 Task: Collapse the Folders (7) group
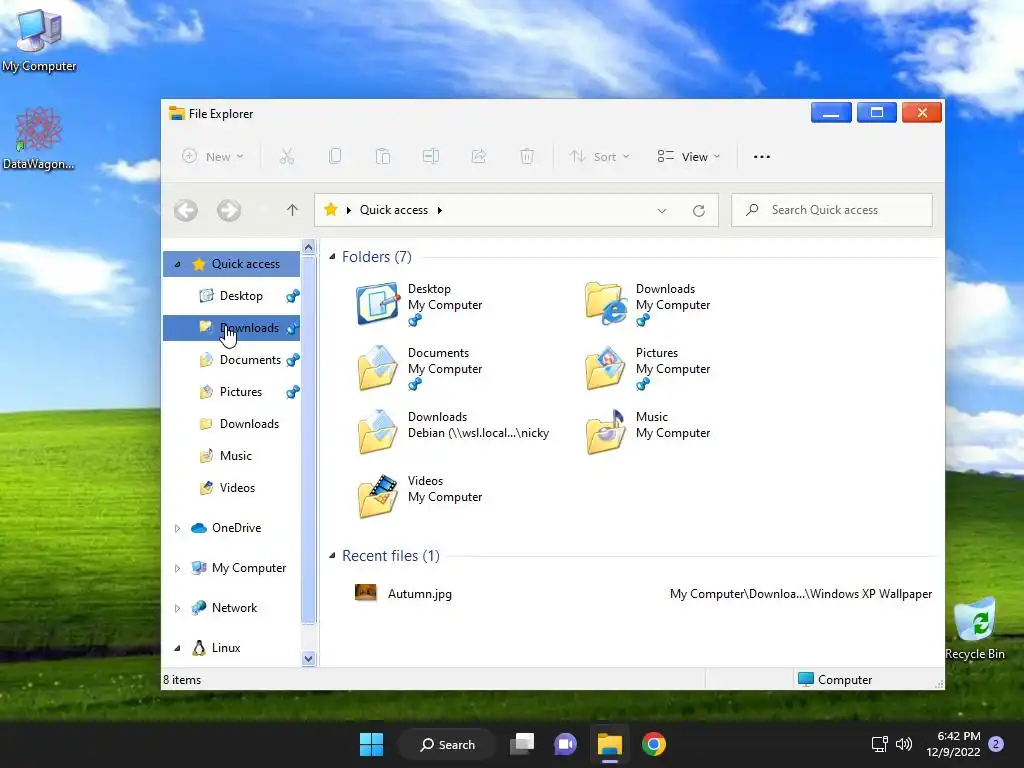[x=332, y=257]
